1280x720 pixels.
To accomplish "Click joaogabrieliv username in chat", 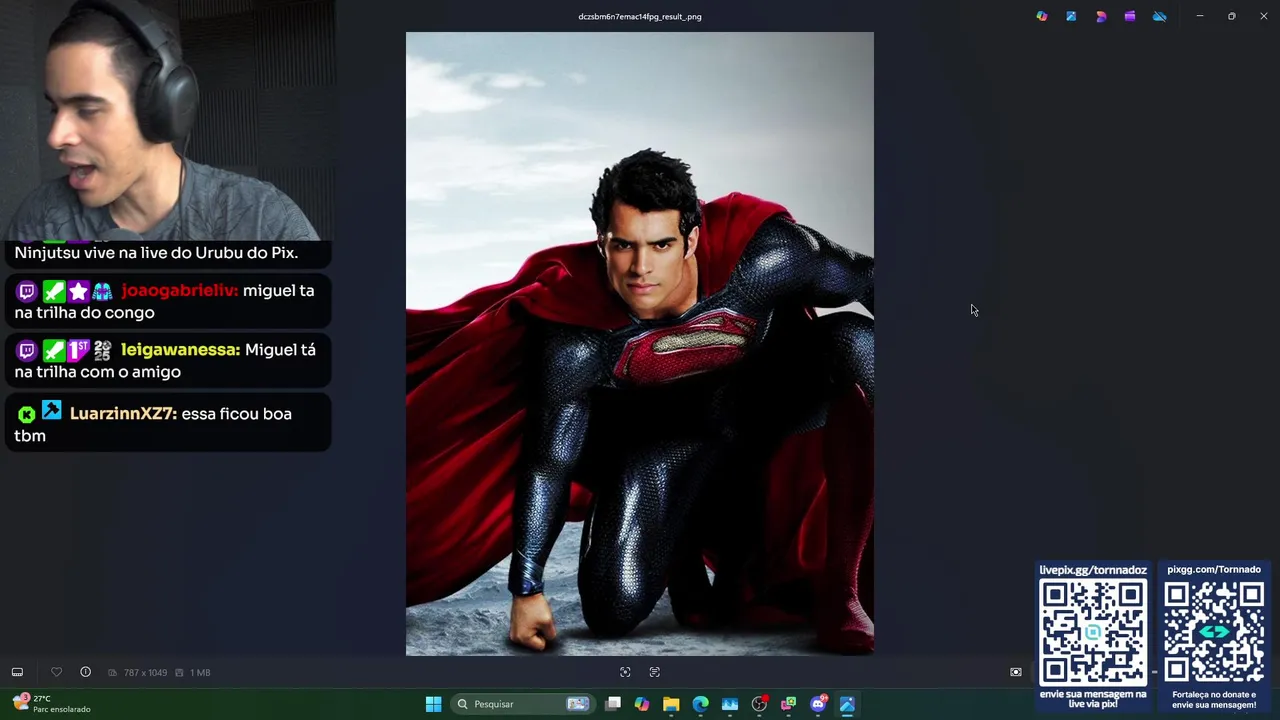I will (x=179, y=290).
